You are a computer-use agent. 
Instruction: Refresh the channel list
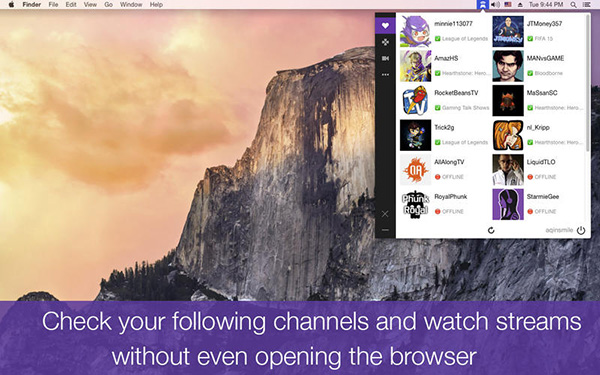[491, 230]
